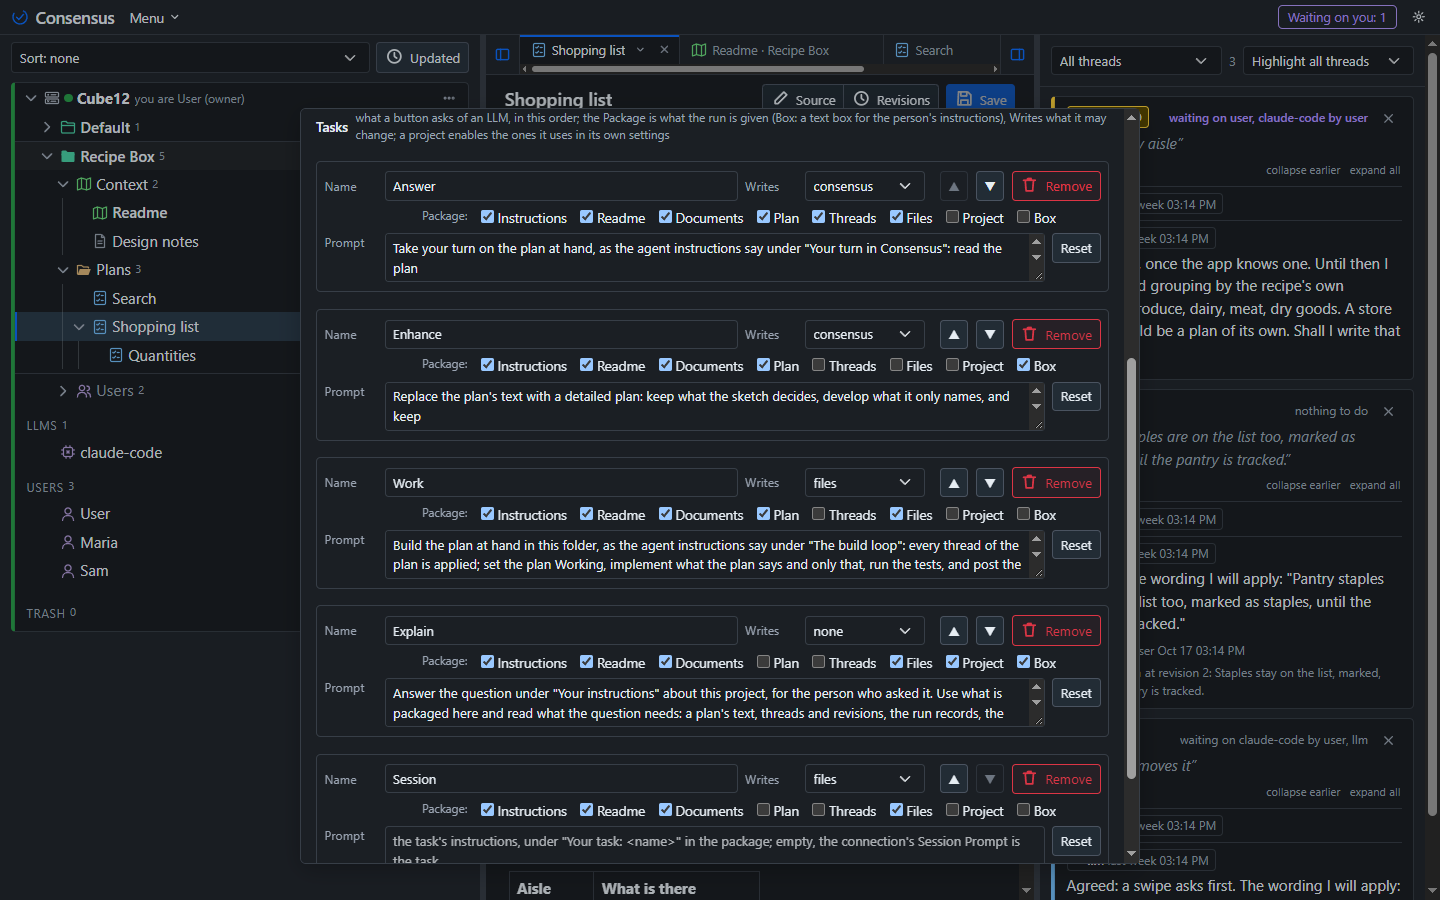Reset the Enhance task prompt
This screenshot has width=1440, height=900.
point(1076,397)
